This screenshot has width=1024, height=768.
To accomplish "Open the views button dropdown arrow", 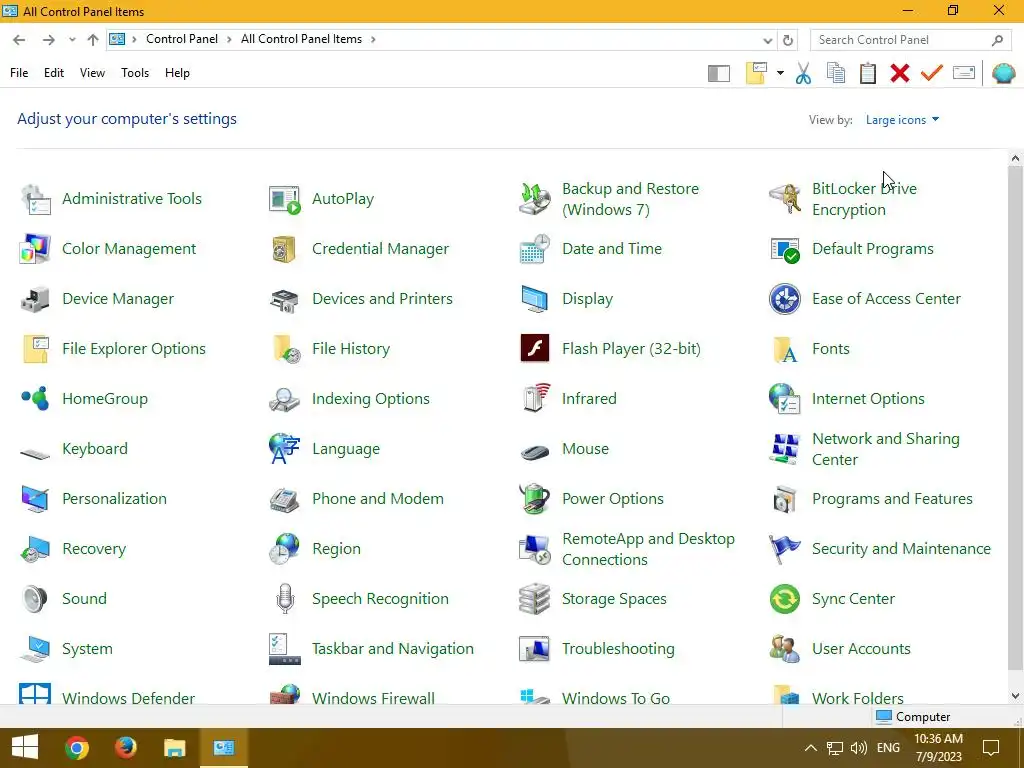I will click(x=780, y=73).
